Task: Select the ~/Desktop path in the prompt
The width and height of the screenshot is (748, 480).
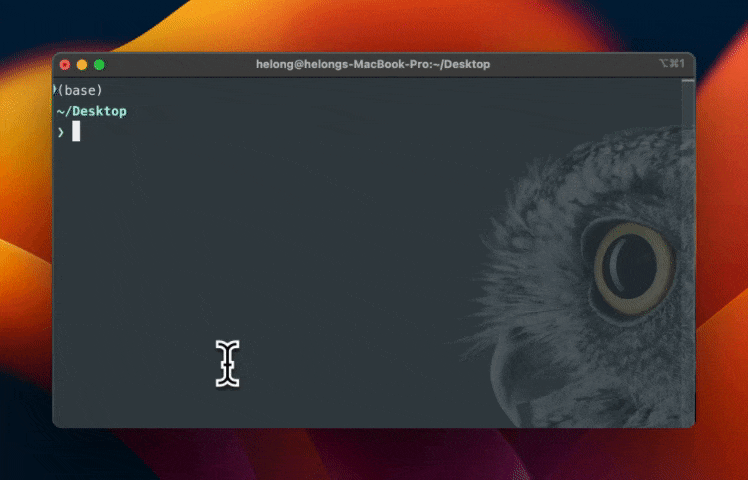Action: 92,111
